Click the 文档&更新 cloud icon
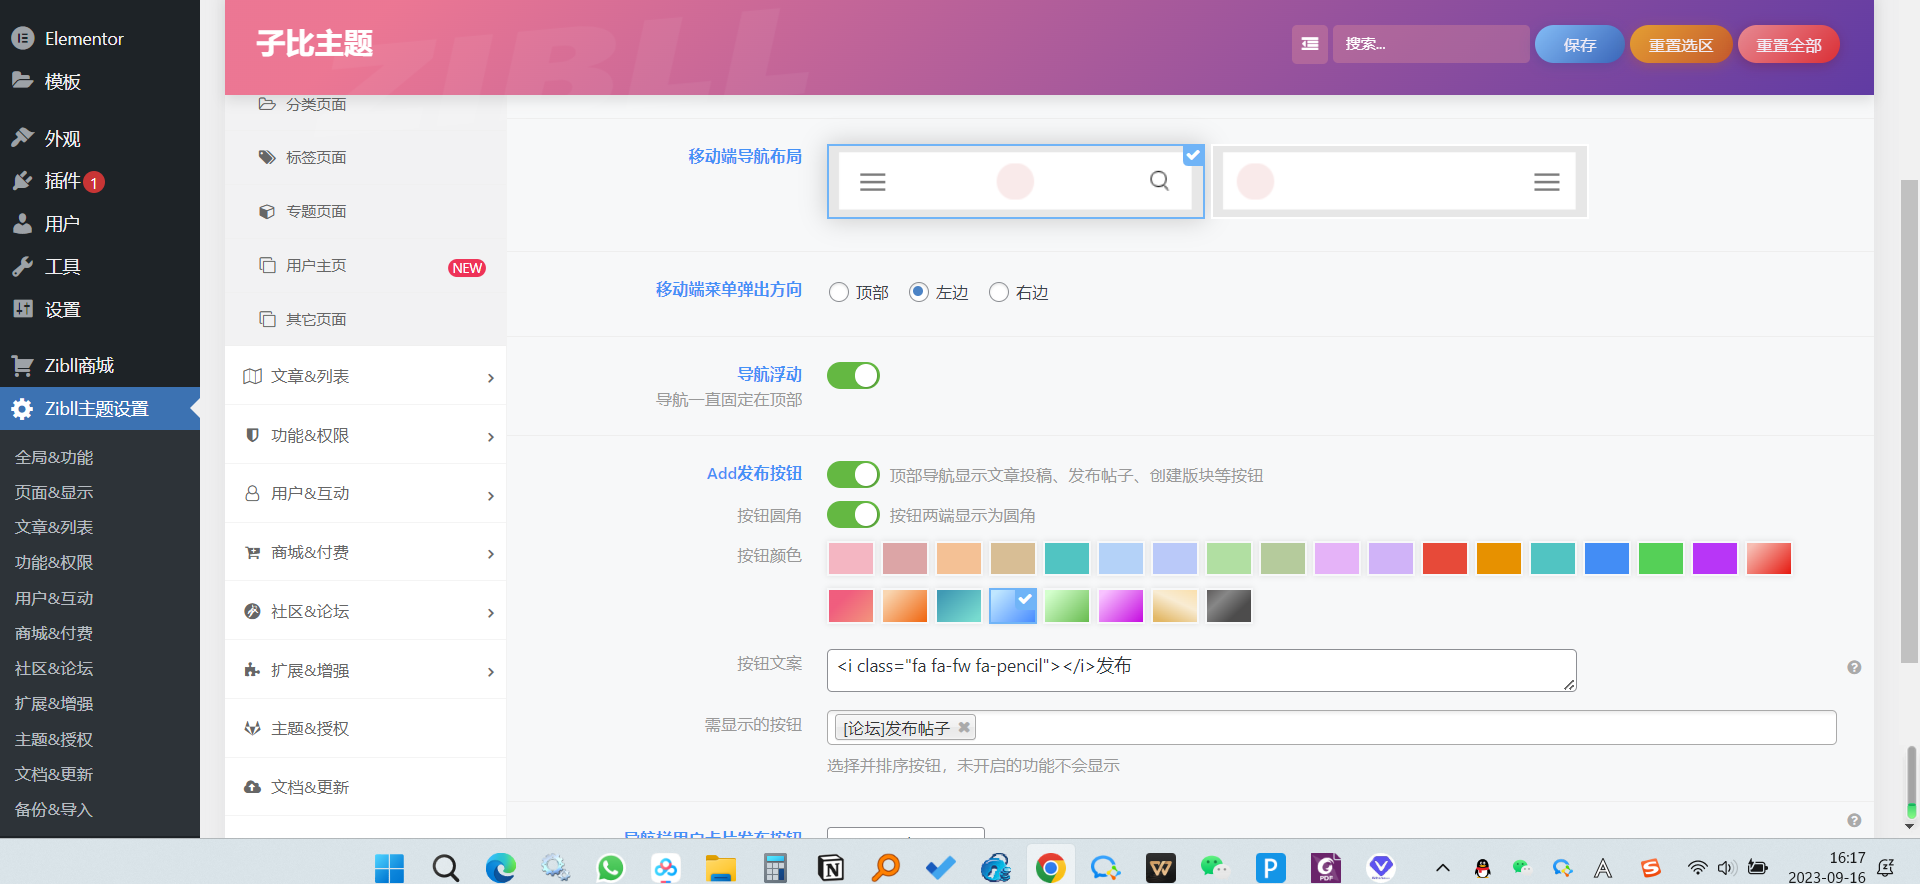Image resolution: width=1920 pixels, height=884 pixels. pyautogui.click(x=253, y=787)
